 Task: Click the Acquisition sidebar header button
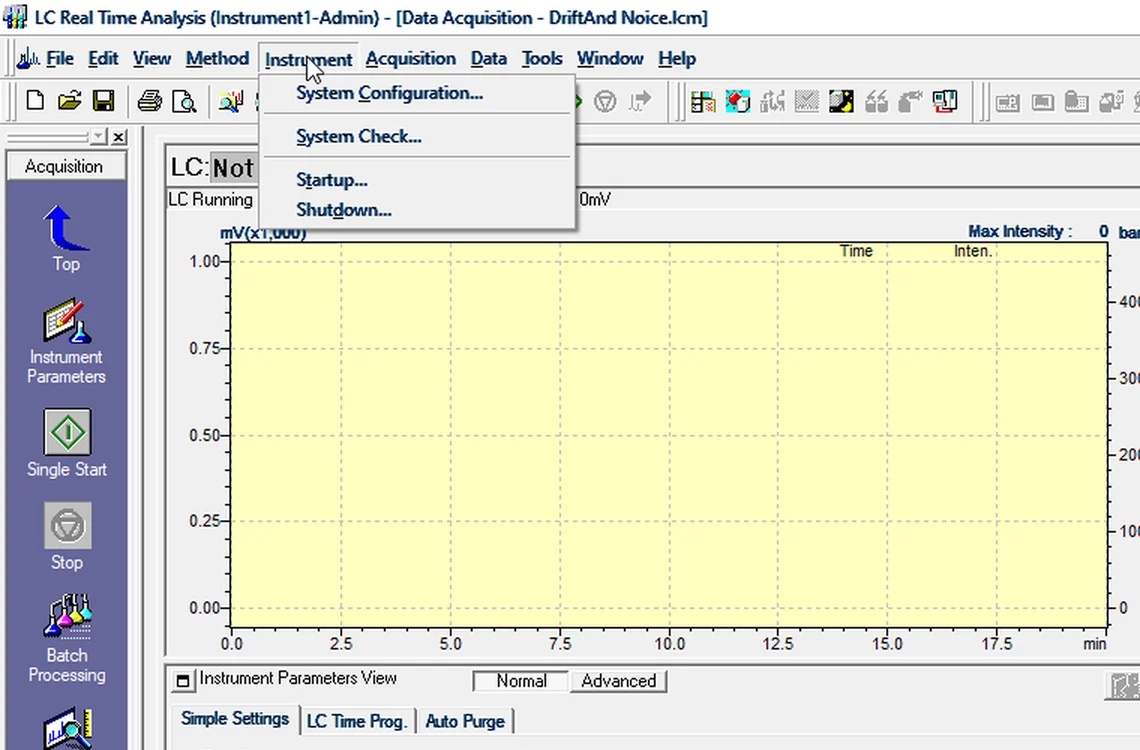[65, 166]
